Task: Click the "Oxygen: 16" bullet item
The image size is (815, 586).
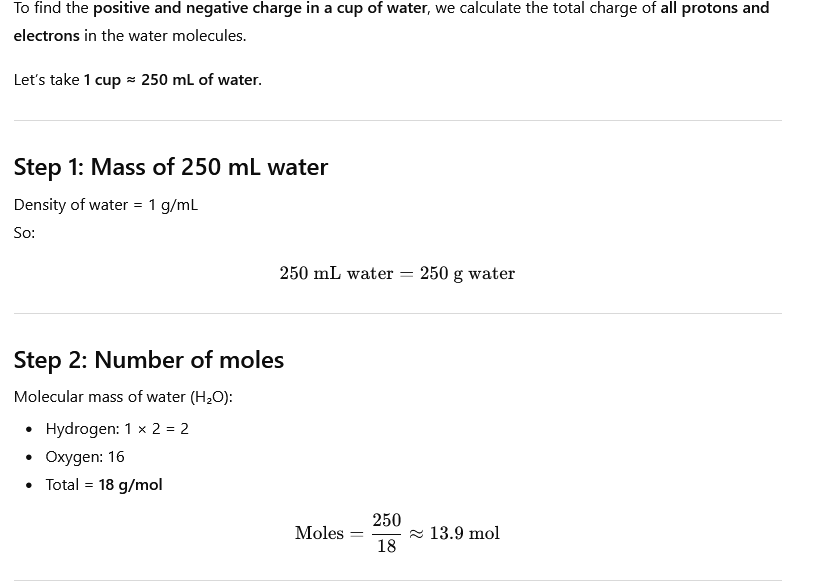Action: coord(85,457)
